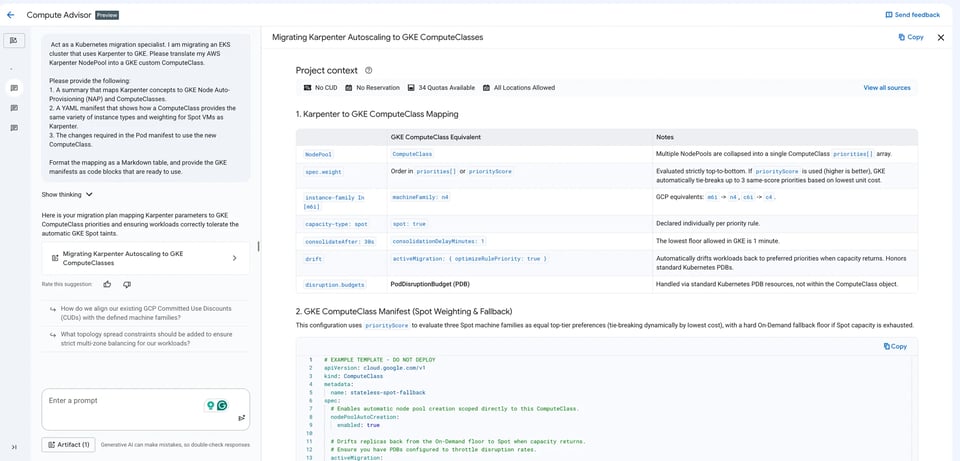Select the third chat history icon

pos(14,128)
